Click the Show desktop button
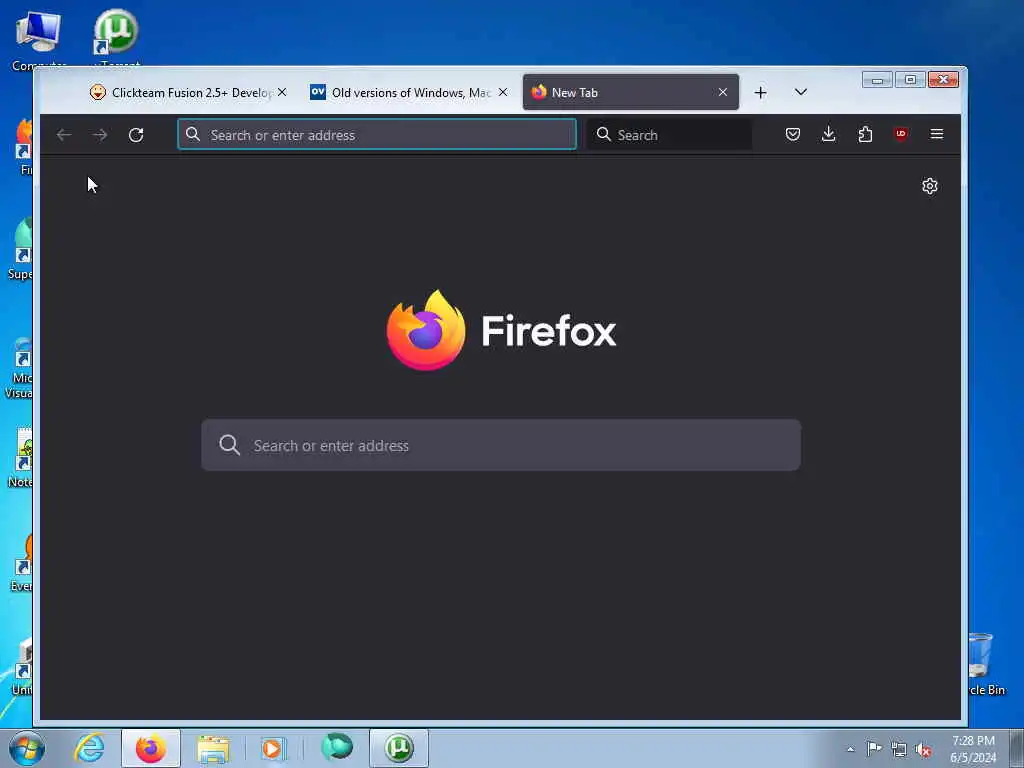 tap(1017, 748)
